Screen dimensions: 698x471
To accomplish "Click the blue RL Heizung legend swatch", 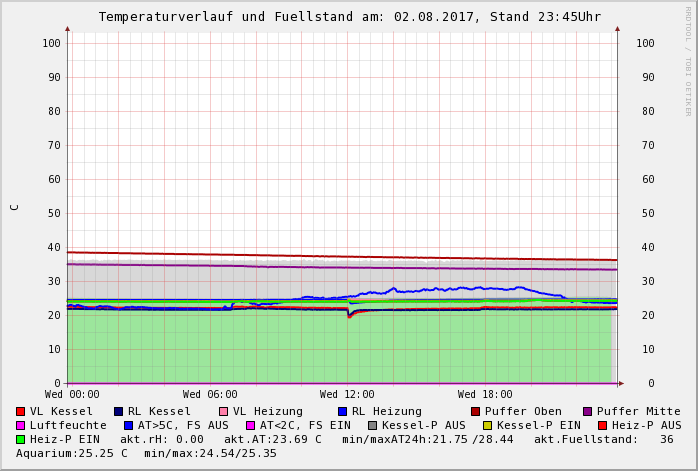I will 342,411.
